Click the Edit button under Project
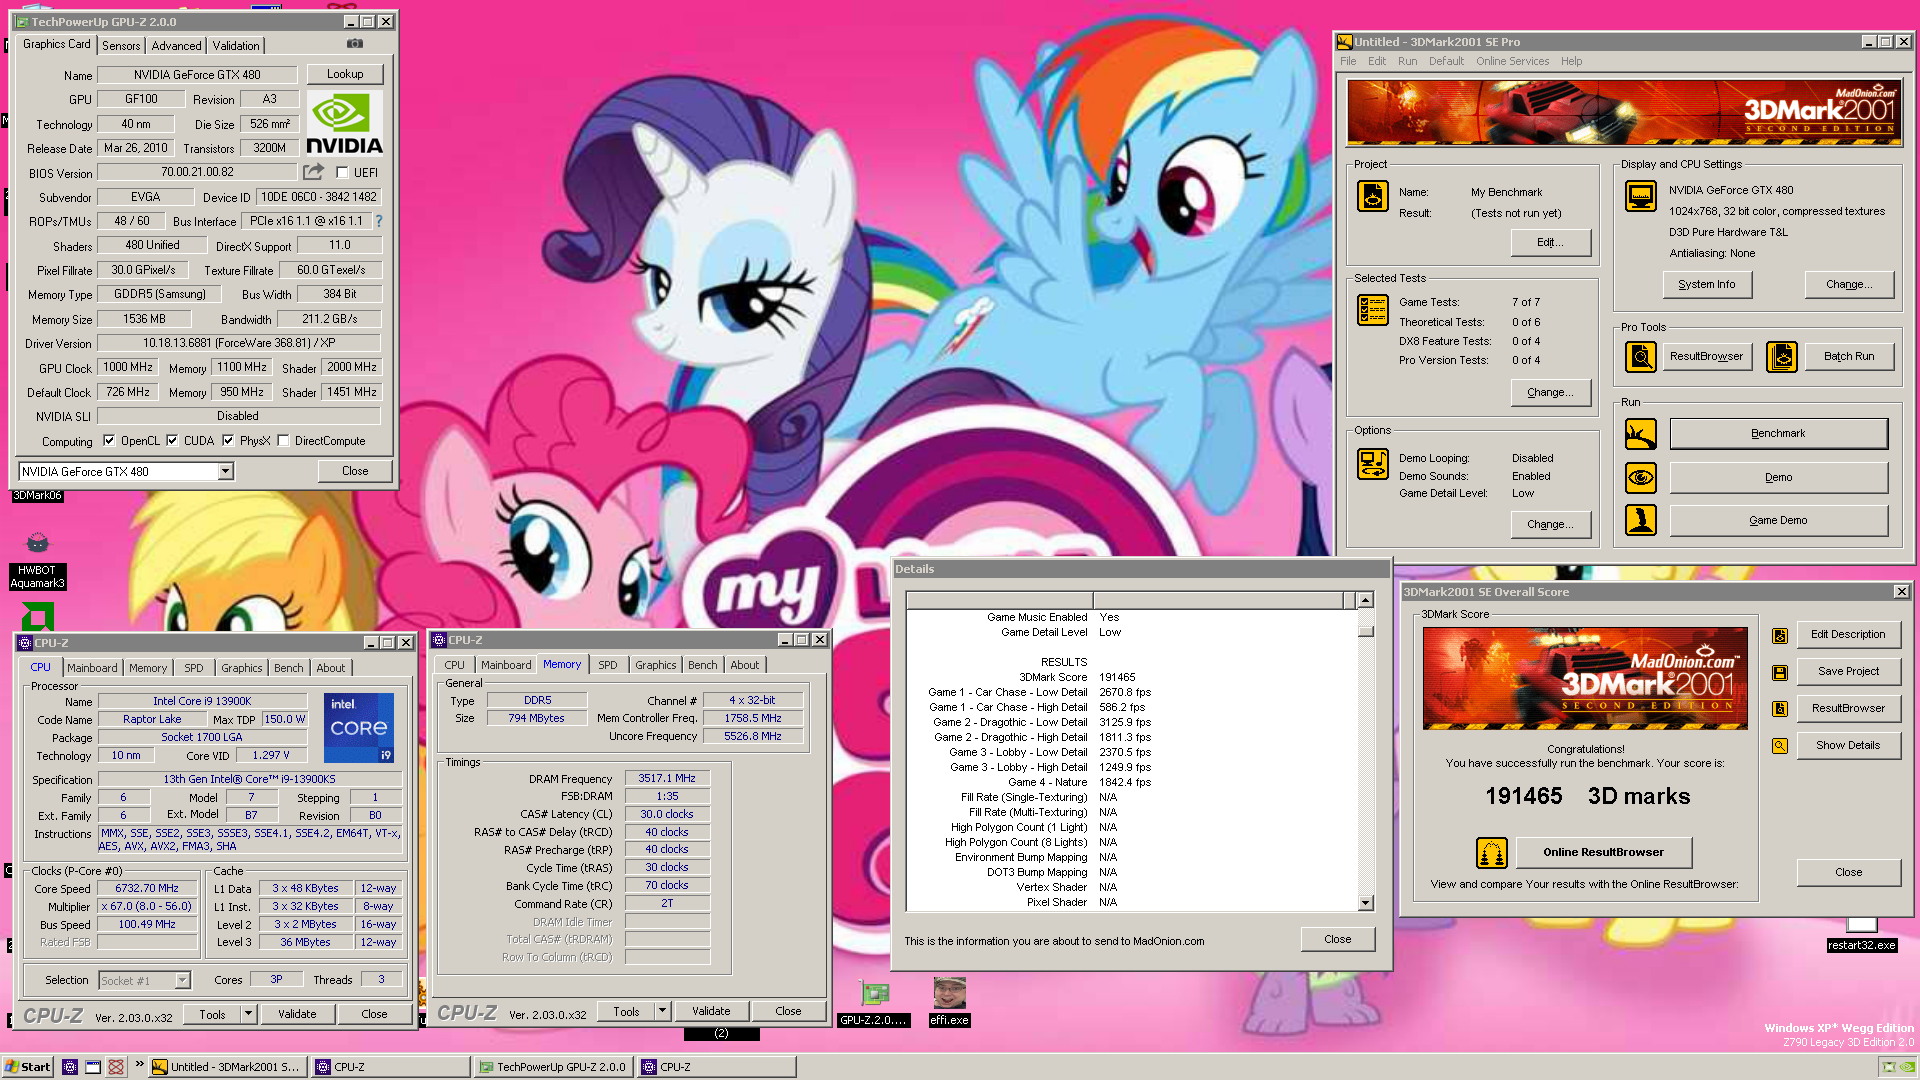This screenshot has height=1080, width=1920. pos(1550,242)
